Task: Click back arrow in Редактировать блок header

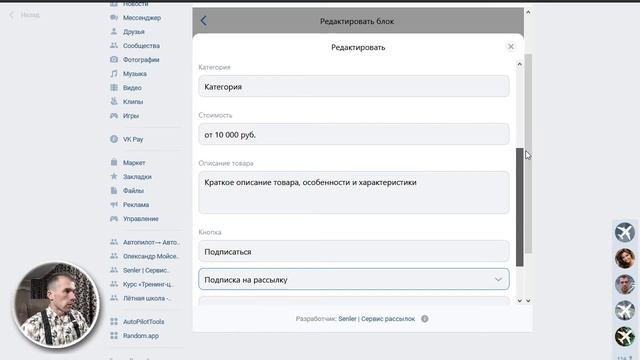Action: [x=204, y=21]
